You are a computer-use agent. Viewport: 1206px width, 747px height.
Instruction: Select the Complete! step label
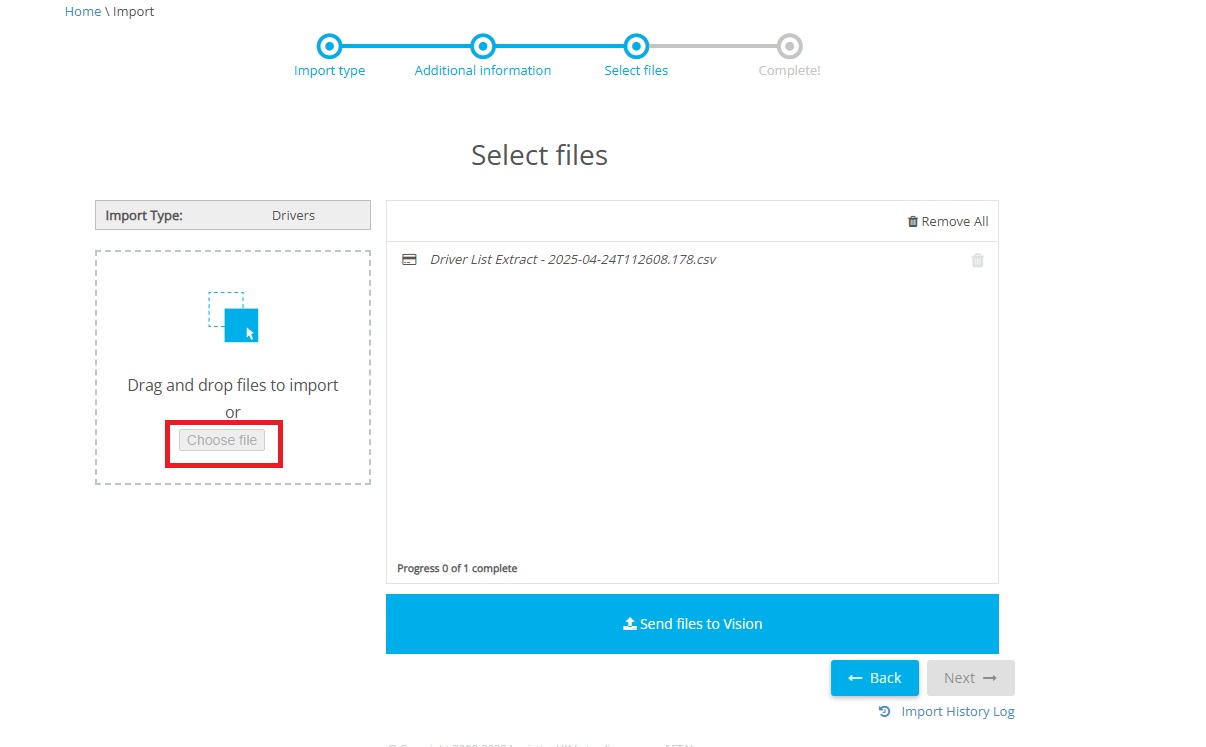click(x=789, y=71)
